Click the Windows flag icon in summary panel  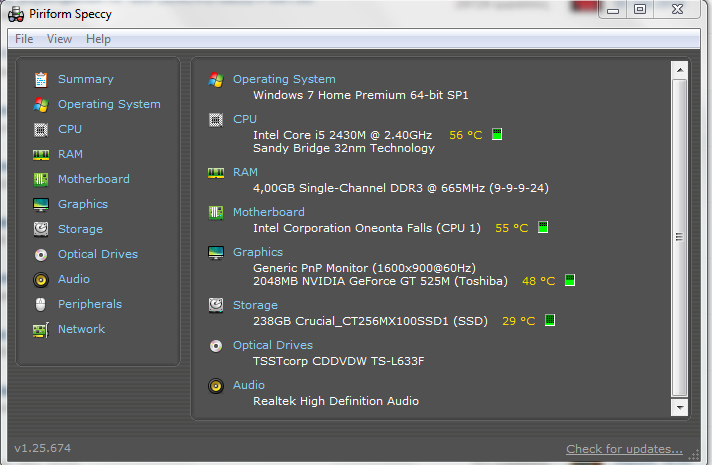(x=216, y=80)
